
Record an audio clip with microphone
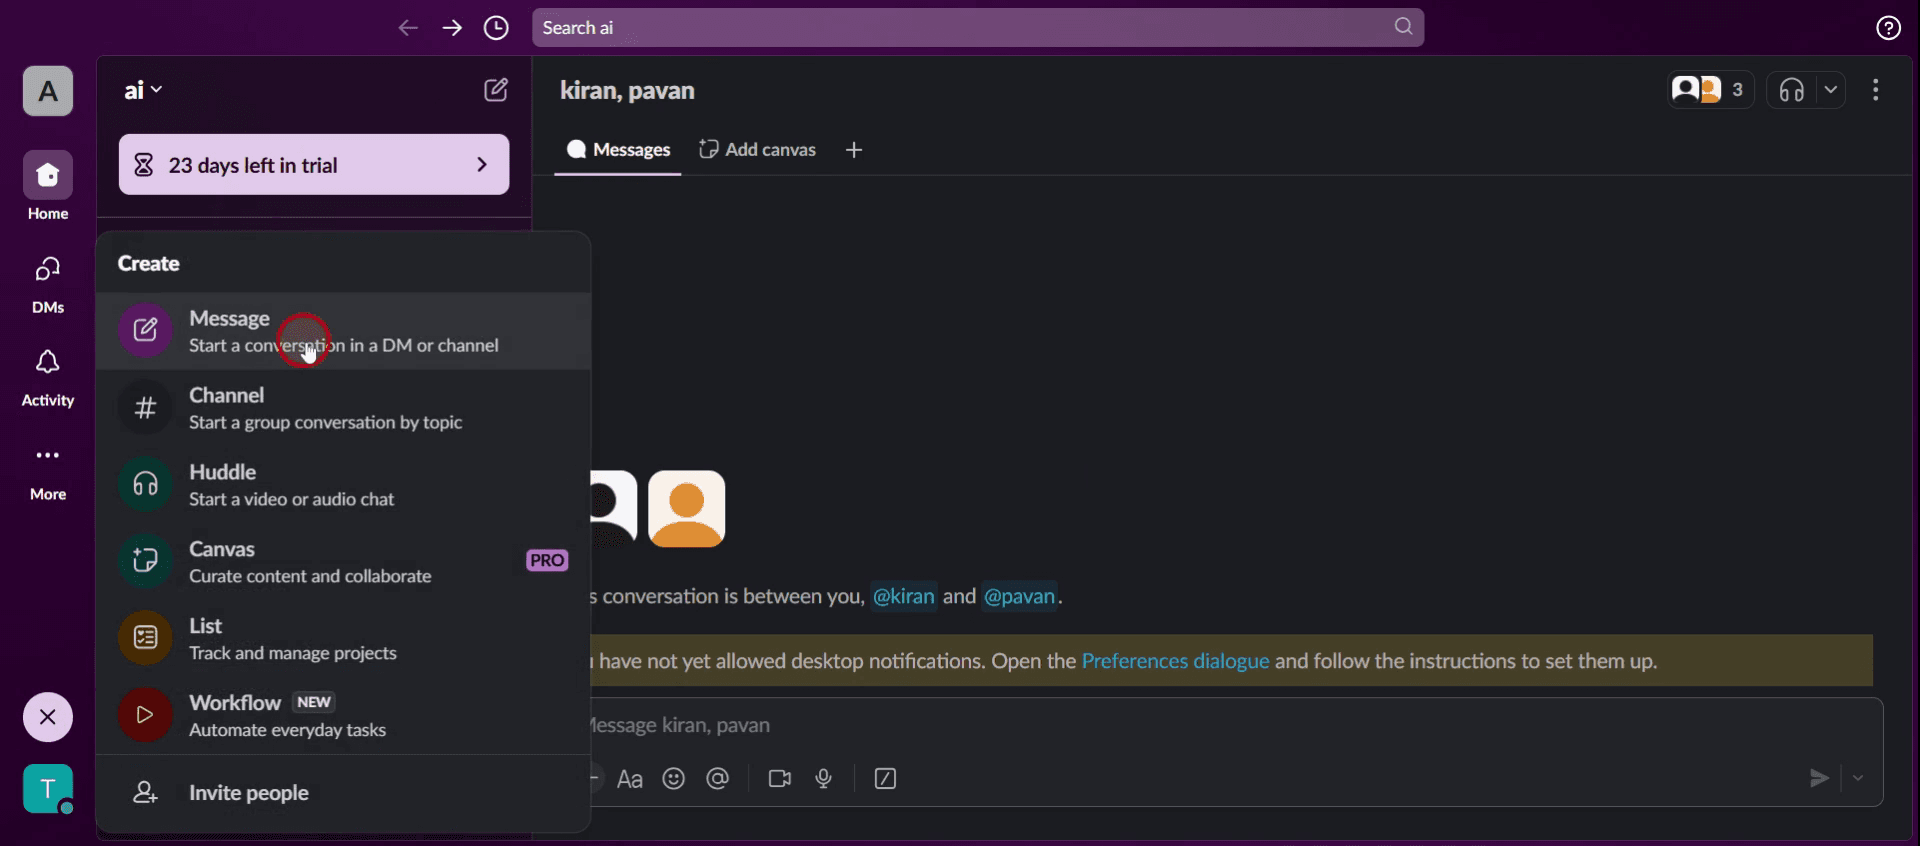point(824,779)
